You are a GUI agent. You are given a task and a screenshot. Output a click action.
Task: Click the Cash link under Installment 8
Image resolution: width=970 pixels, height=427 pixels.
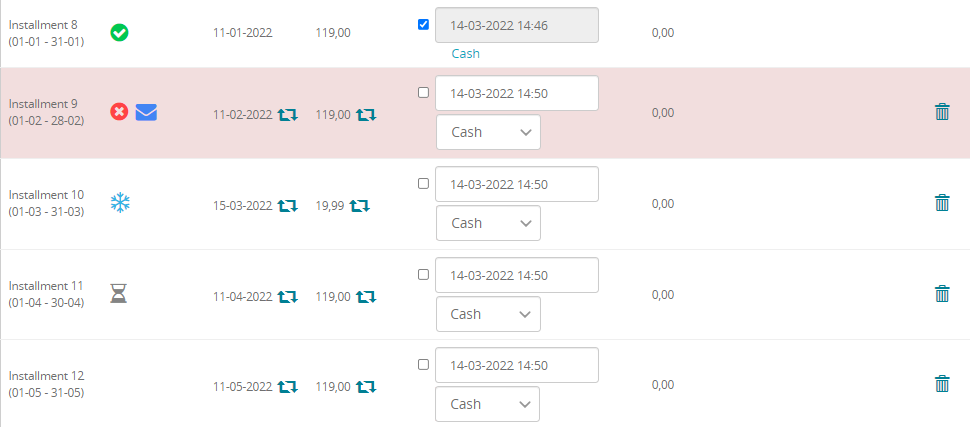465,54
